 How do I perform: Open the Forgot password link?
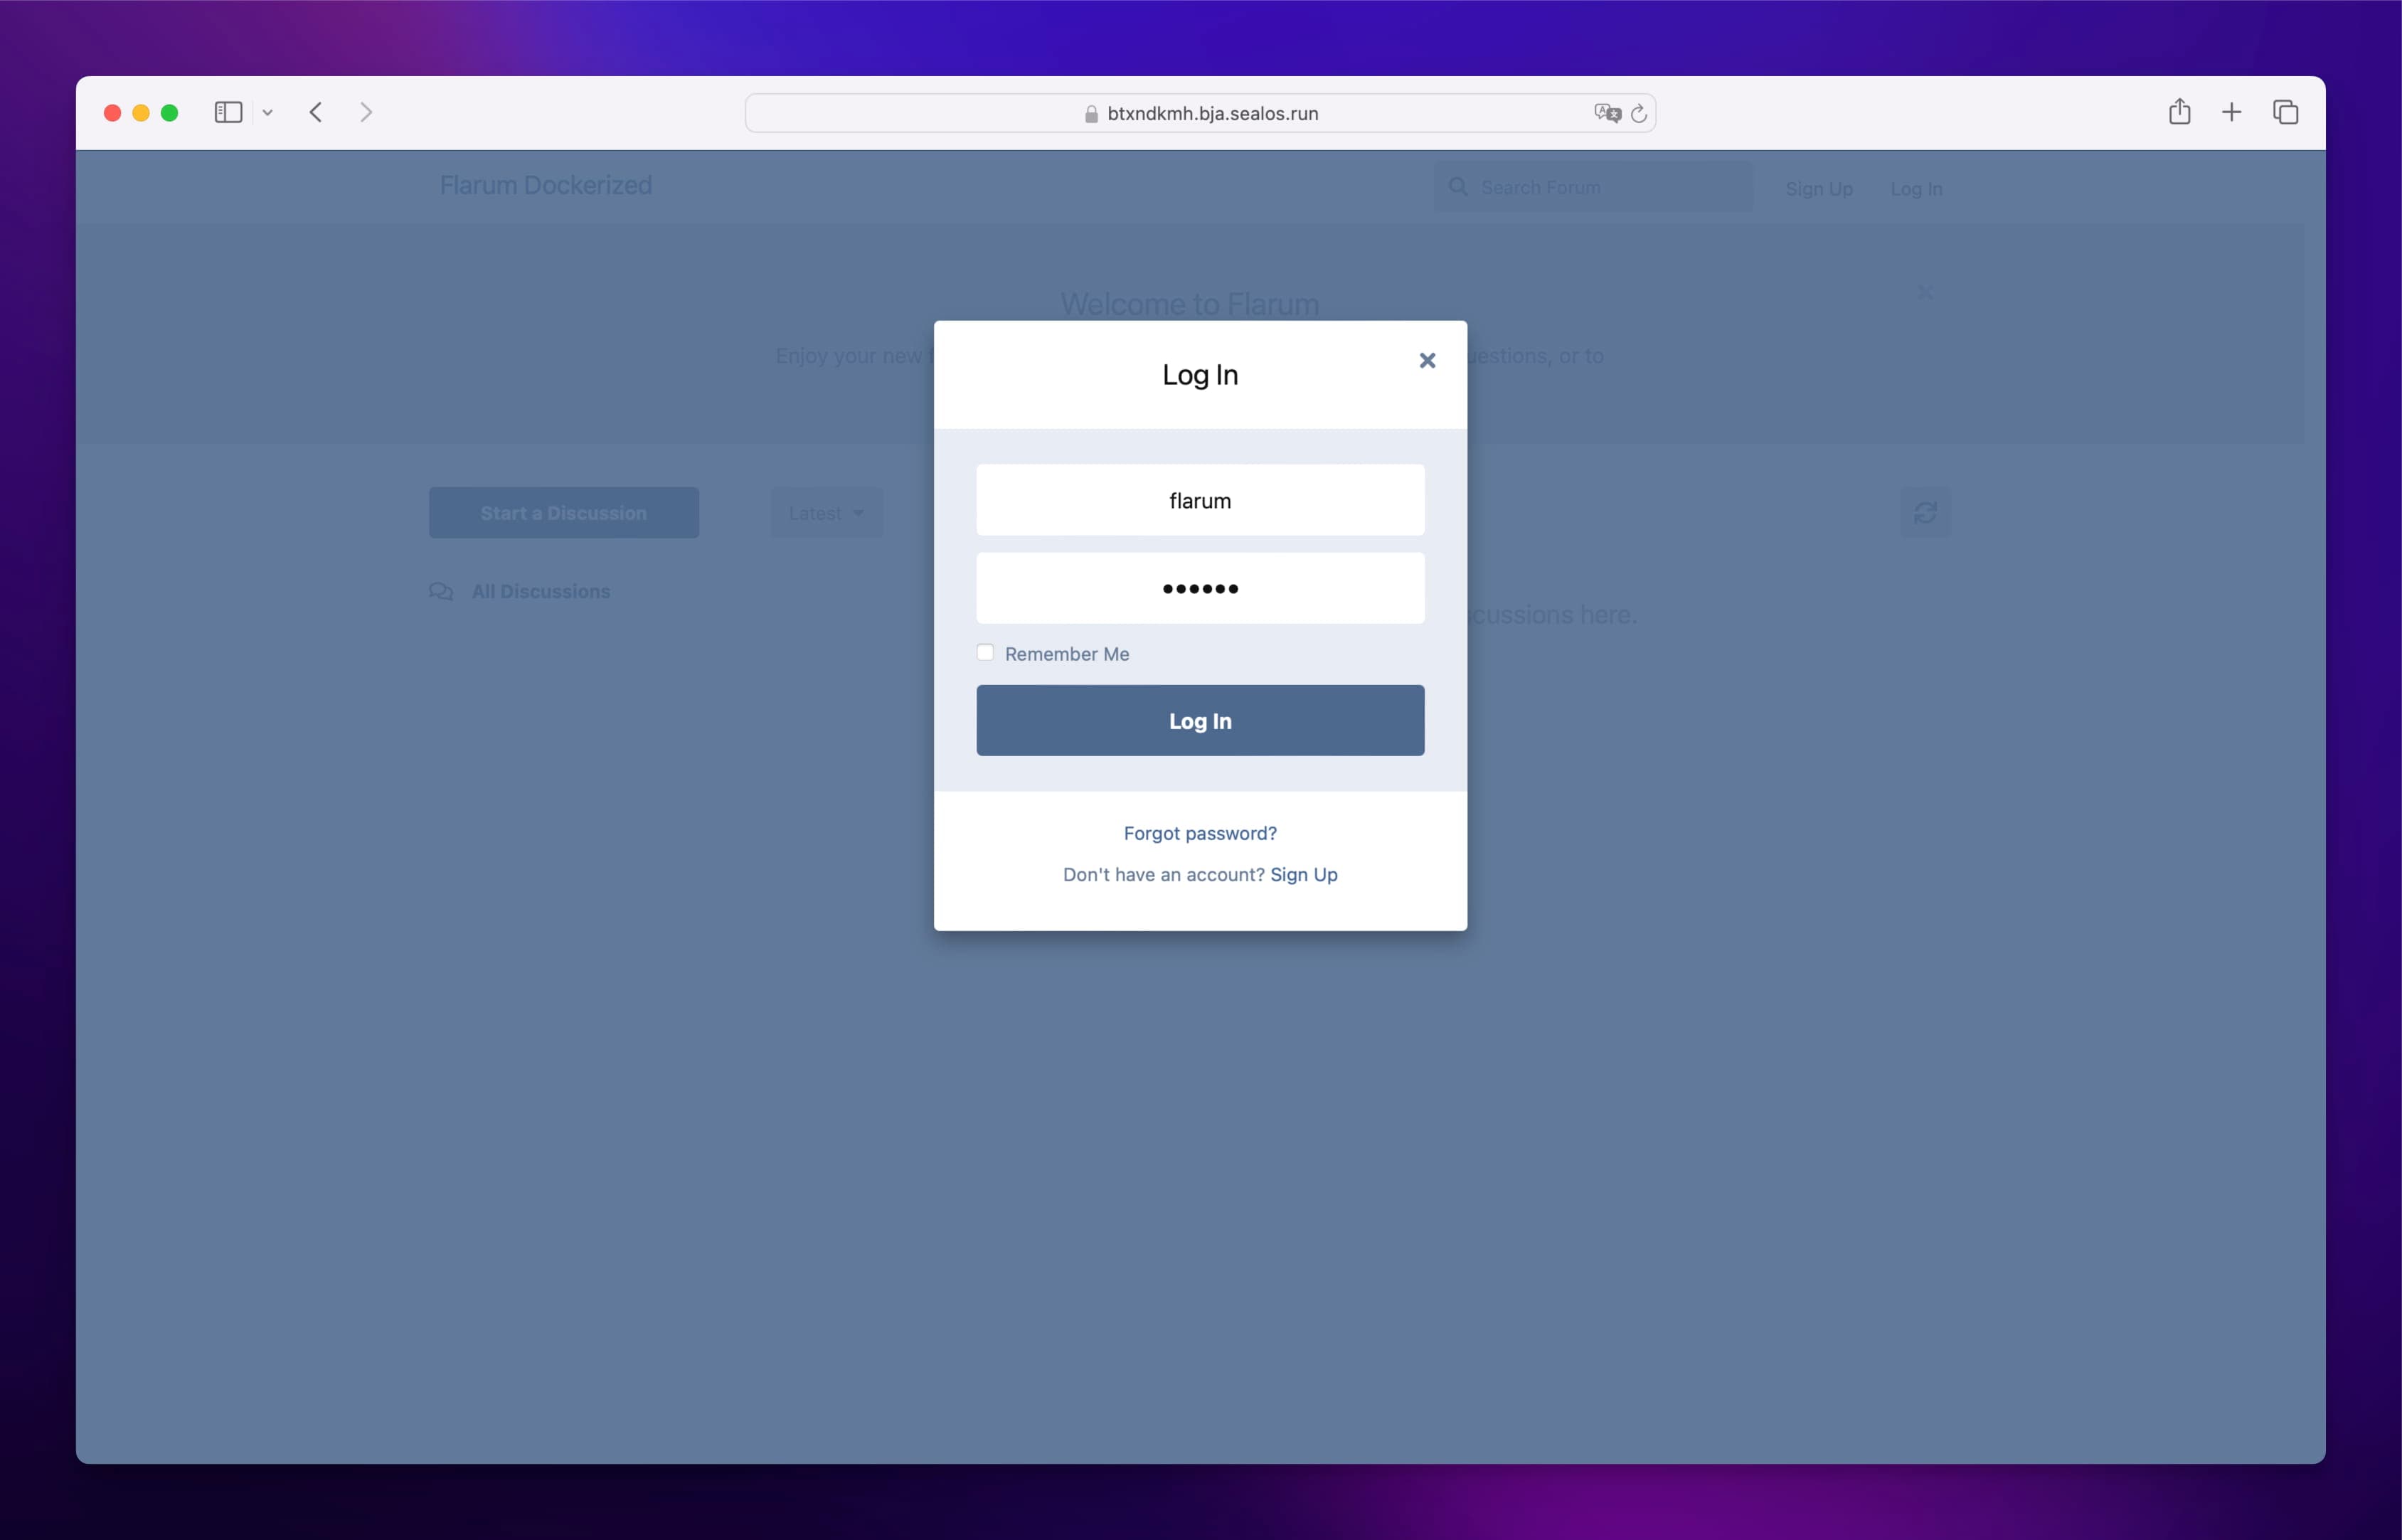(x=1200, y=833)
